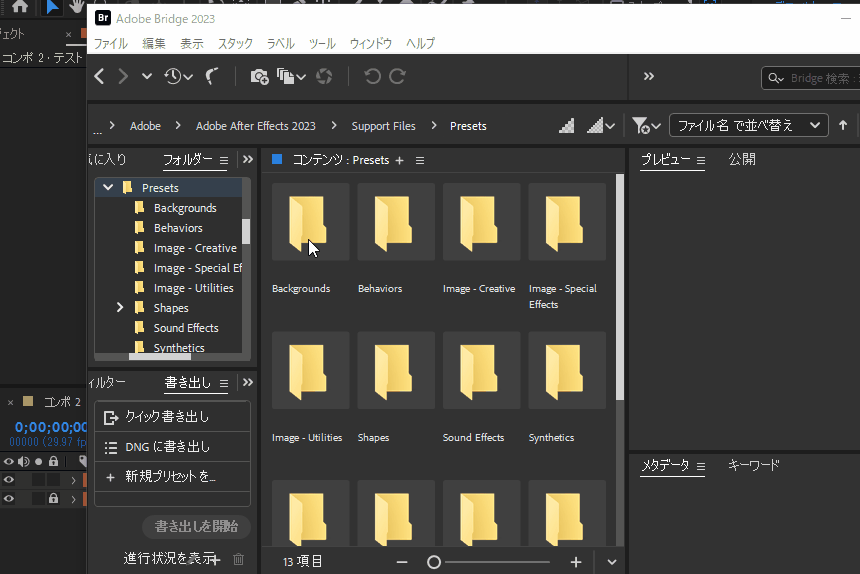The height and width of the screenshot is (574, 860).
Task: Open the search options magnifier dropdown
Action: [x=776, y=78]
